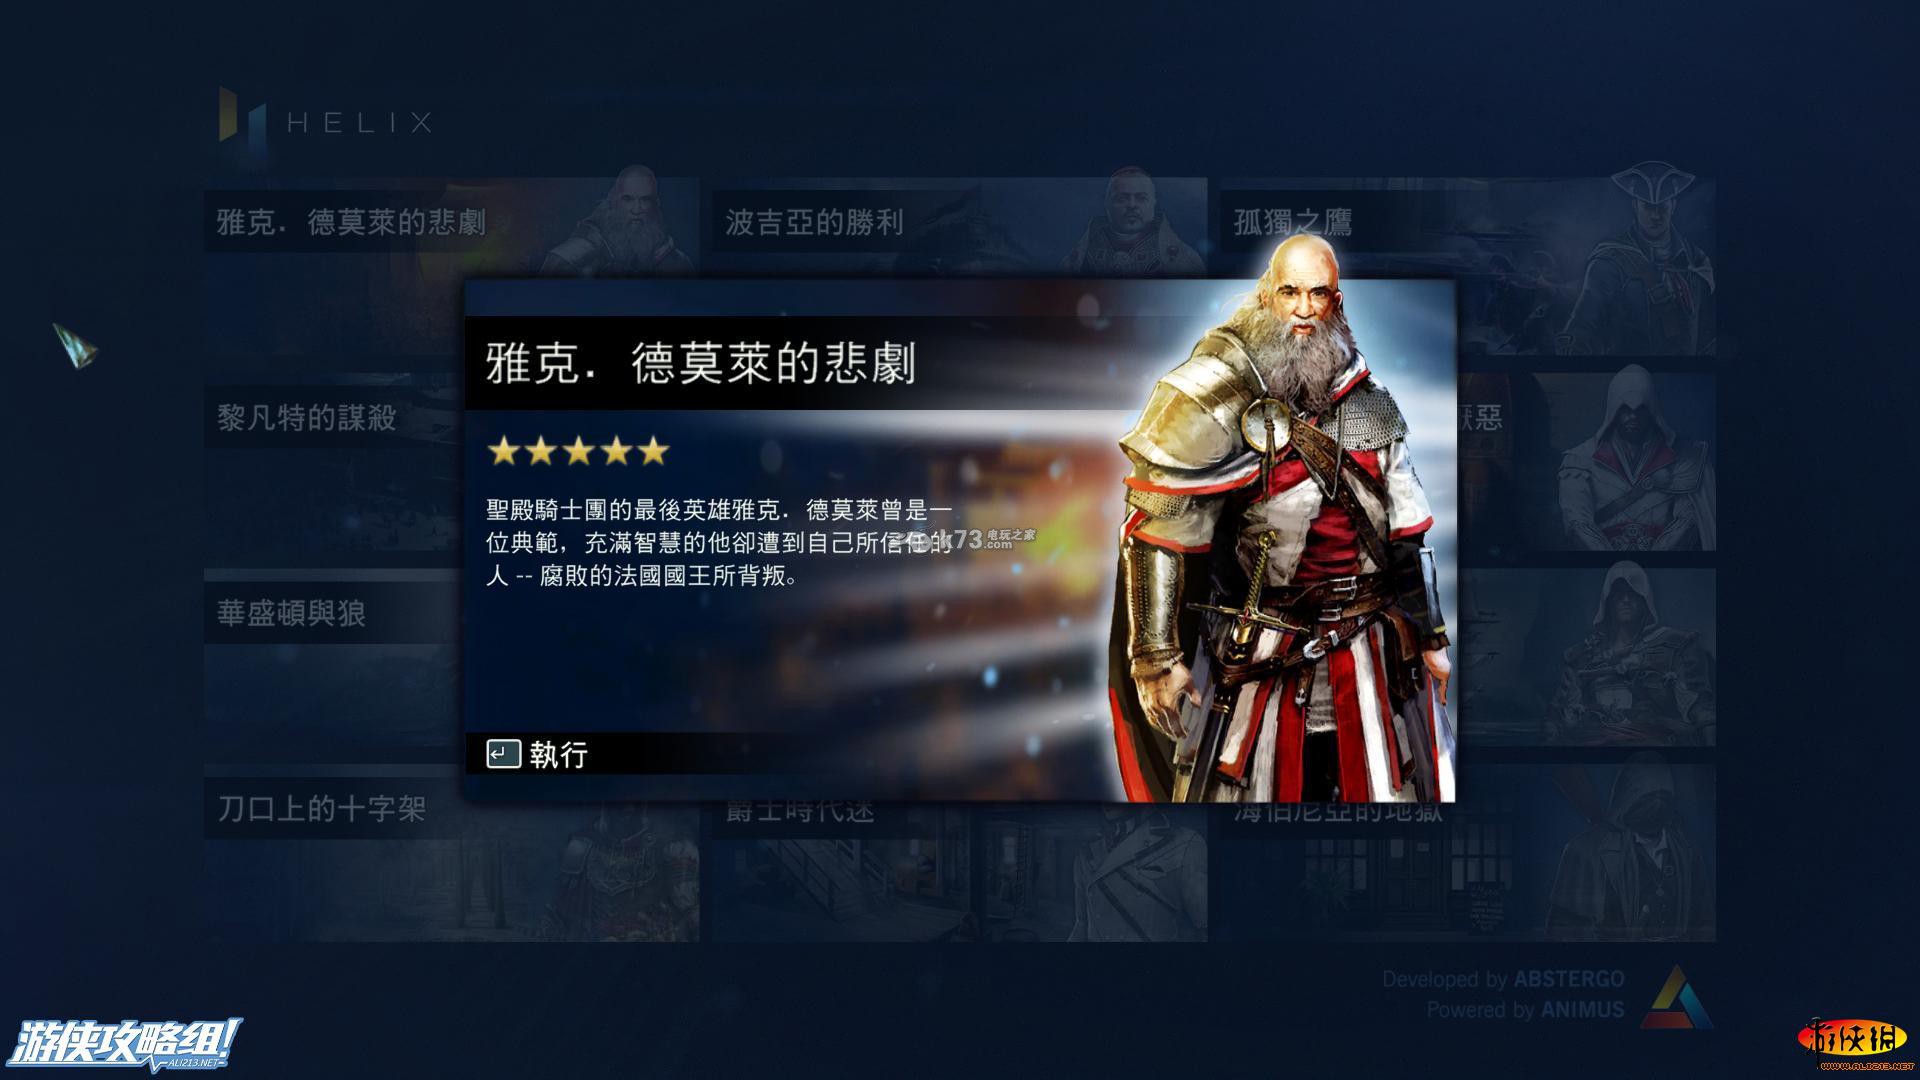
Task: Select the 執行 execute button
Action: 538,754
